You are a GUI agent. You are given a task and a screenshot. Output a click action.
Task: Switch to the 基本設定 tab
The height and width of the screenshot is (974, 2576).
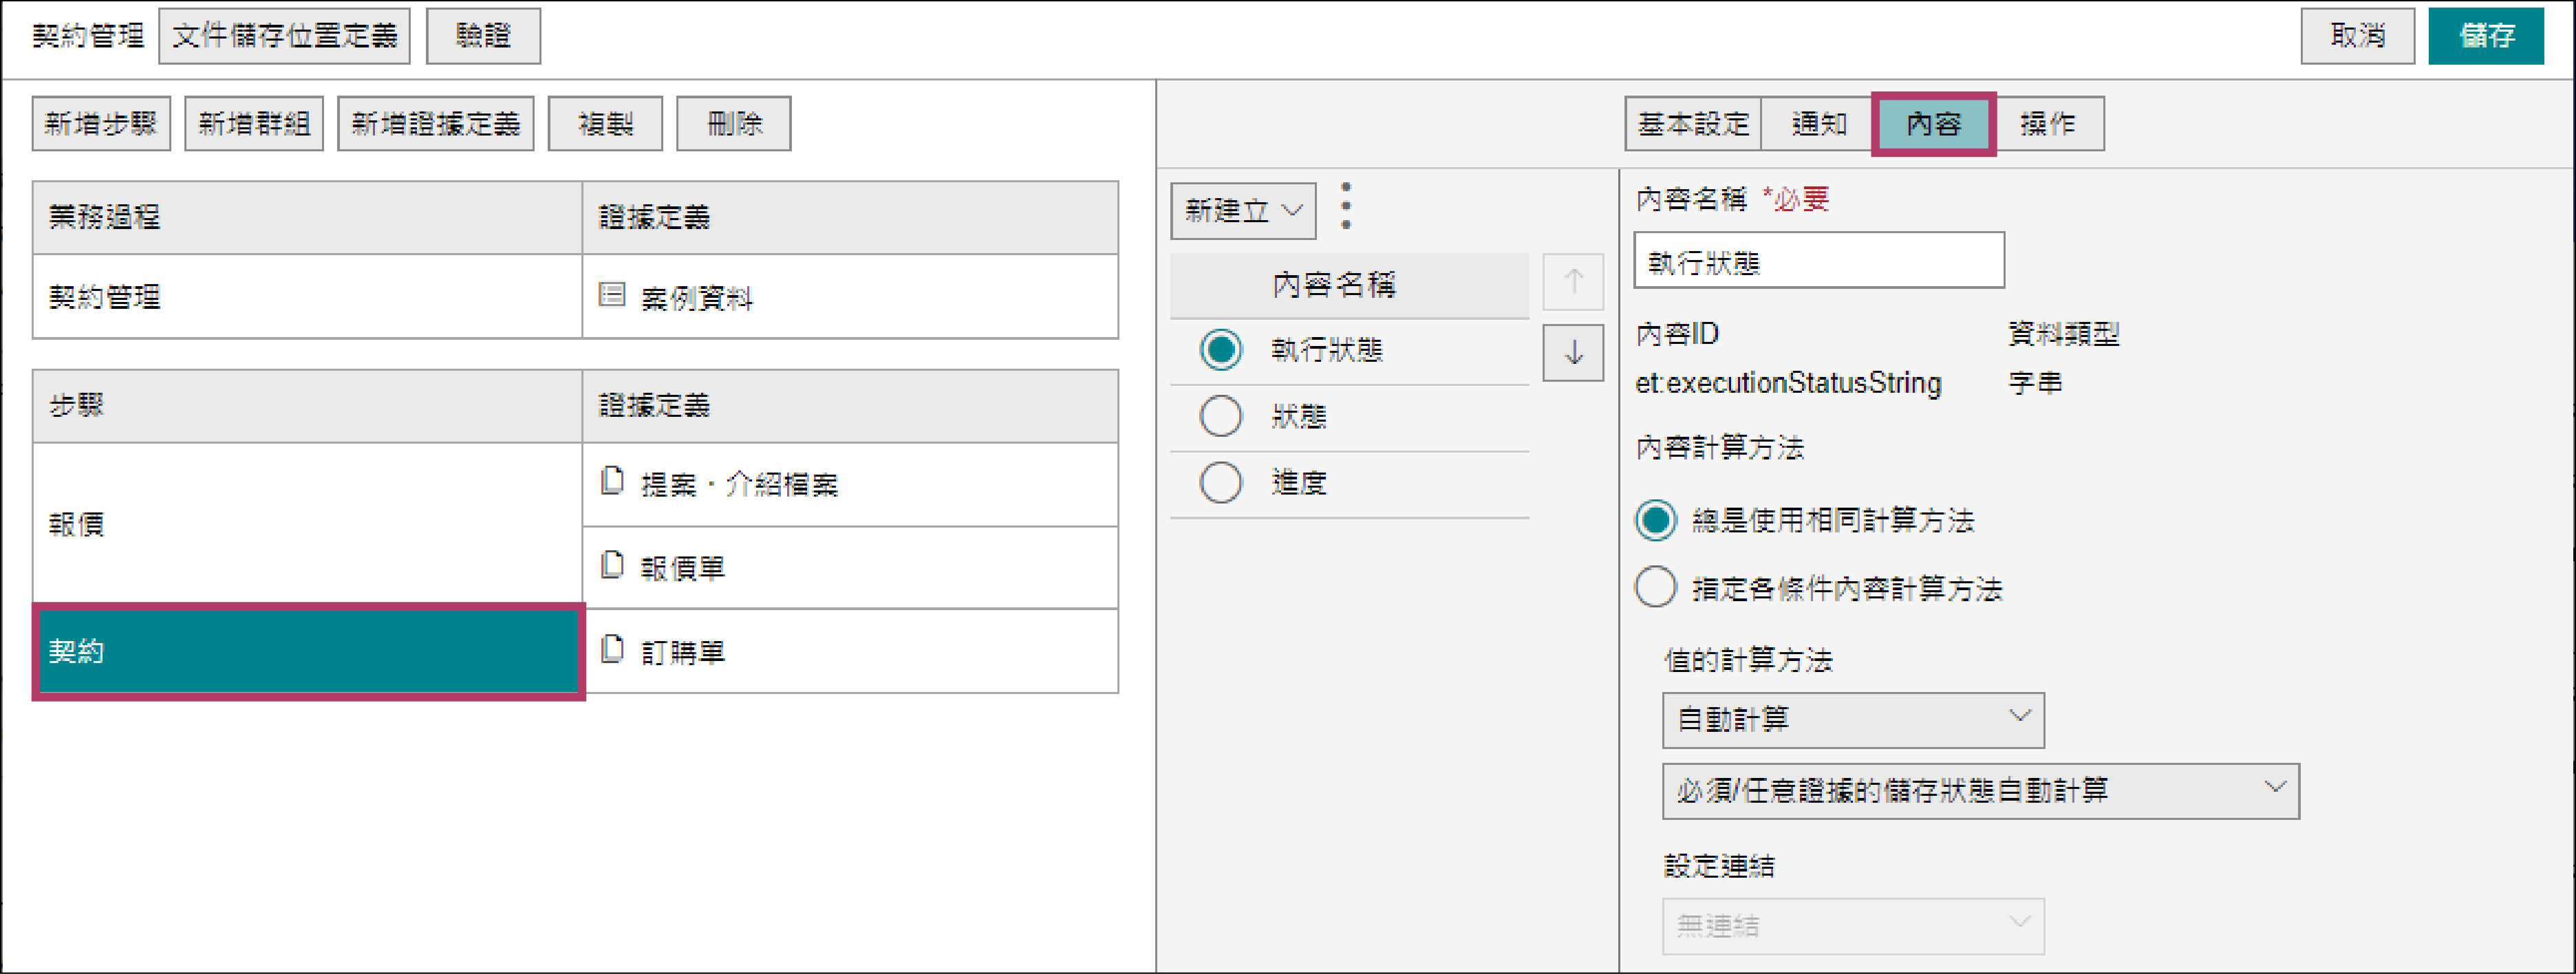(x=1692, y=124)
